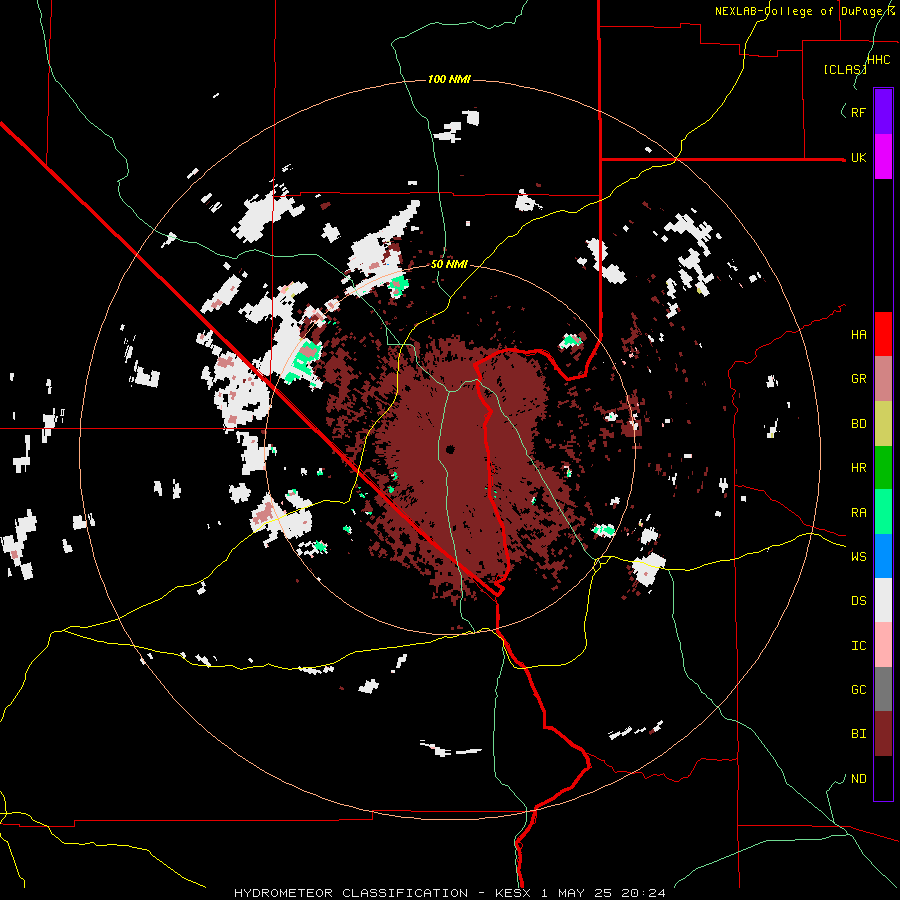Click the ND legend label

pos(858,779)
